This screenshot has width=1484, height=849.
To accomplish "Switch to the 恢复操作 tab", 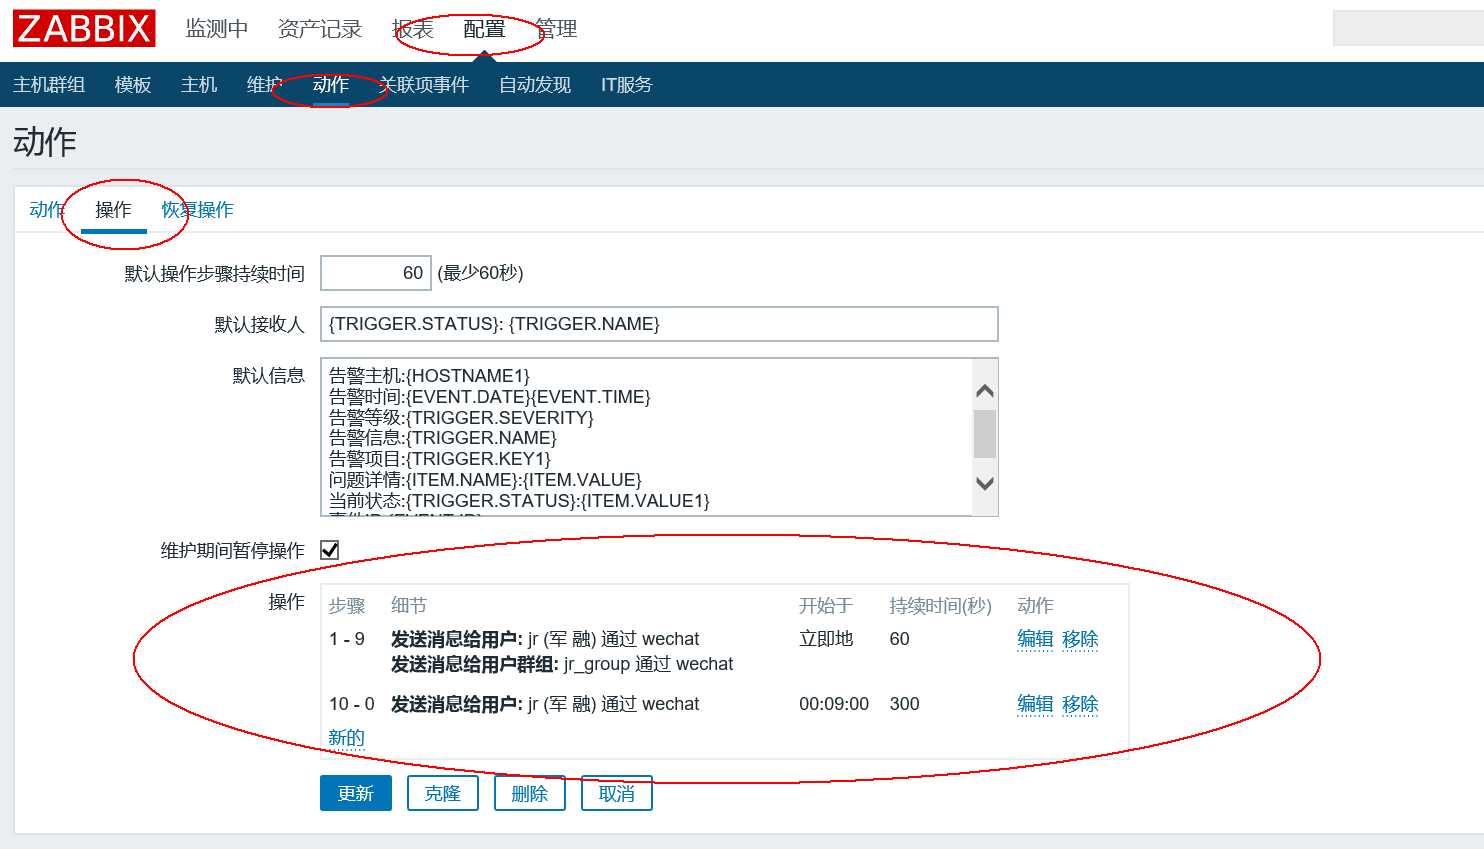I will coord(197,209).
